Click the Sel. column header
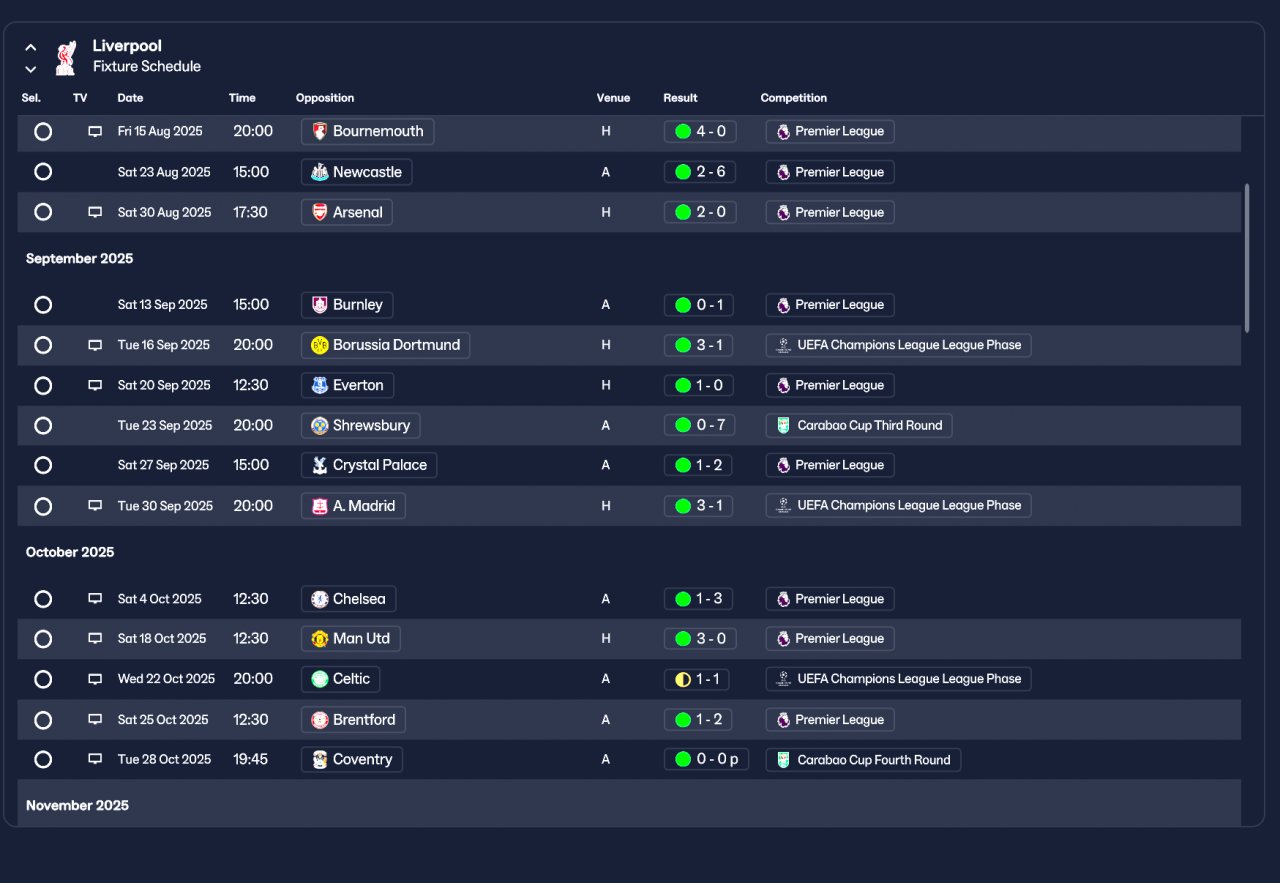The image size is (1280, 883). click(x=31, y=98)
